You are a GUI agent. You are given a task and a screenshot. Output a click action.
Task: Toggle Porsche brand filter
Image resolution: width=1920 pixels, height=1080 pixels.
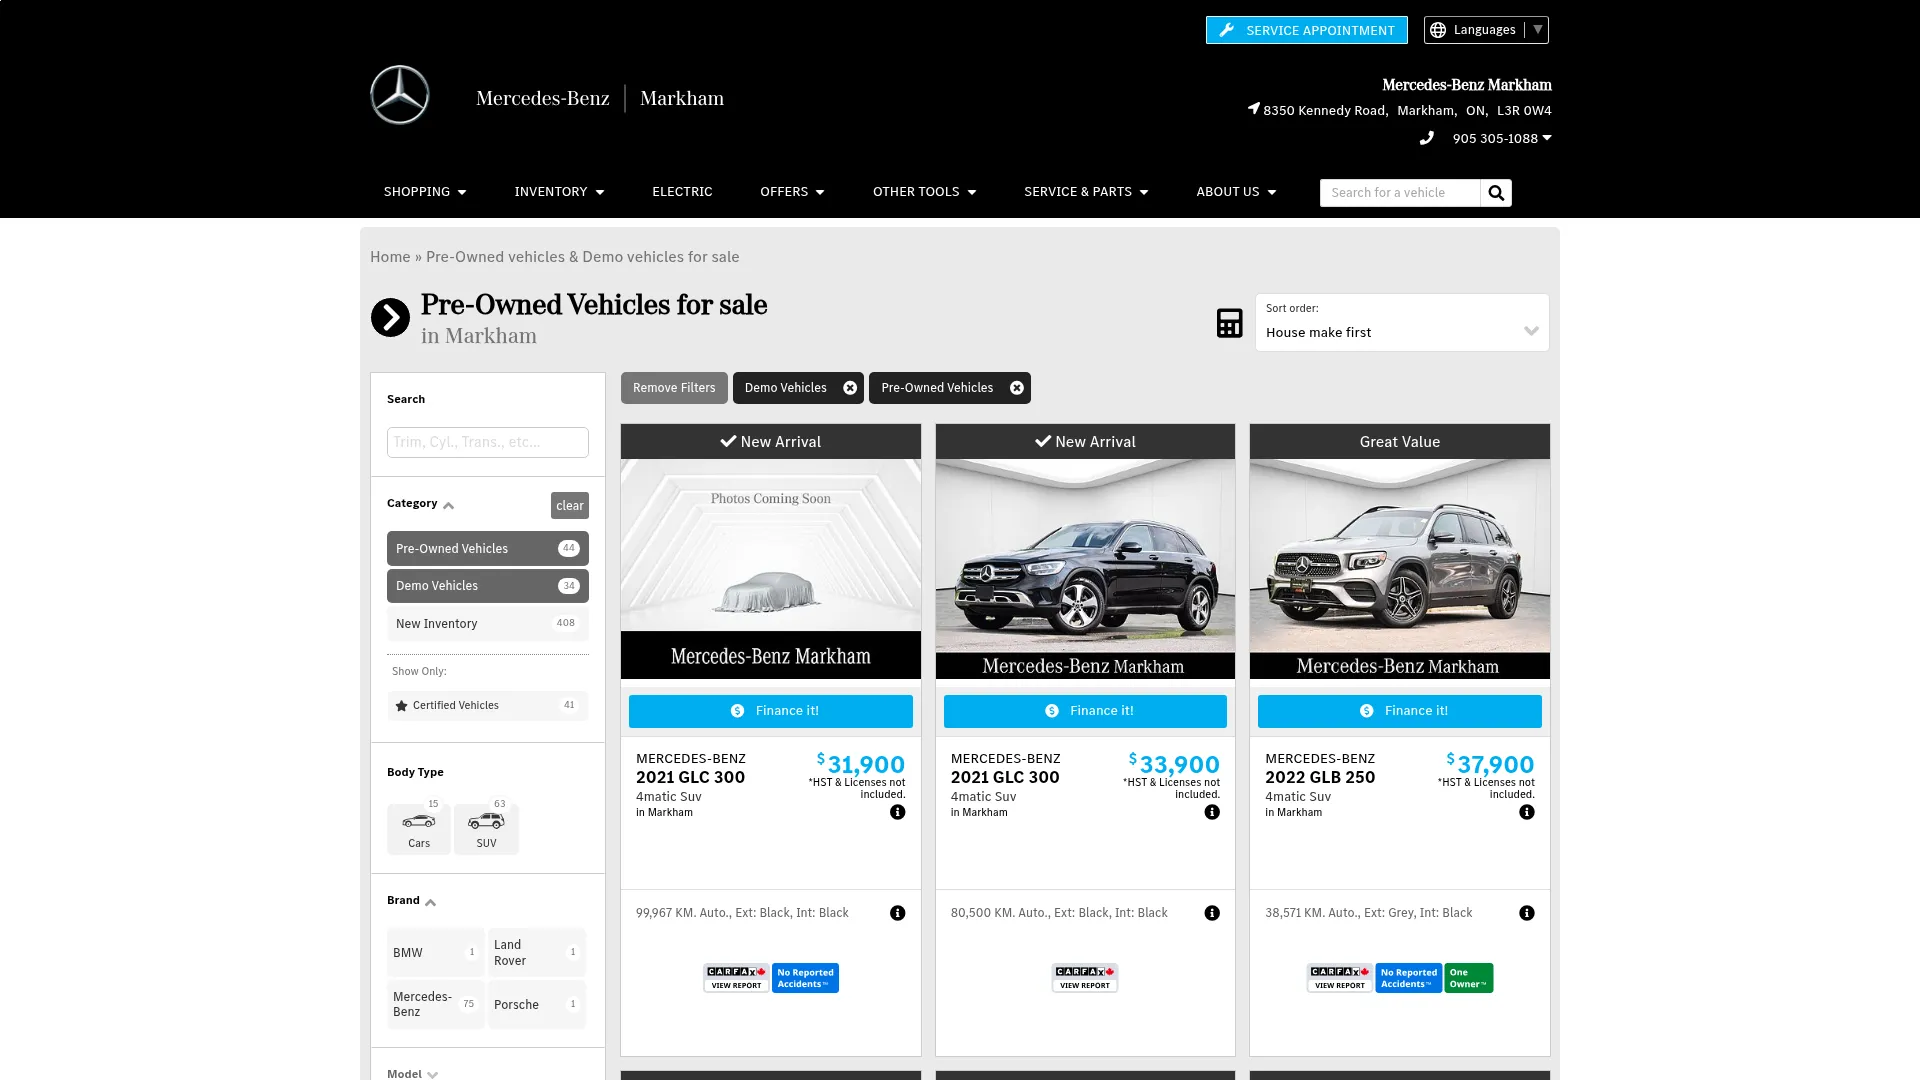coord(537,1005)
